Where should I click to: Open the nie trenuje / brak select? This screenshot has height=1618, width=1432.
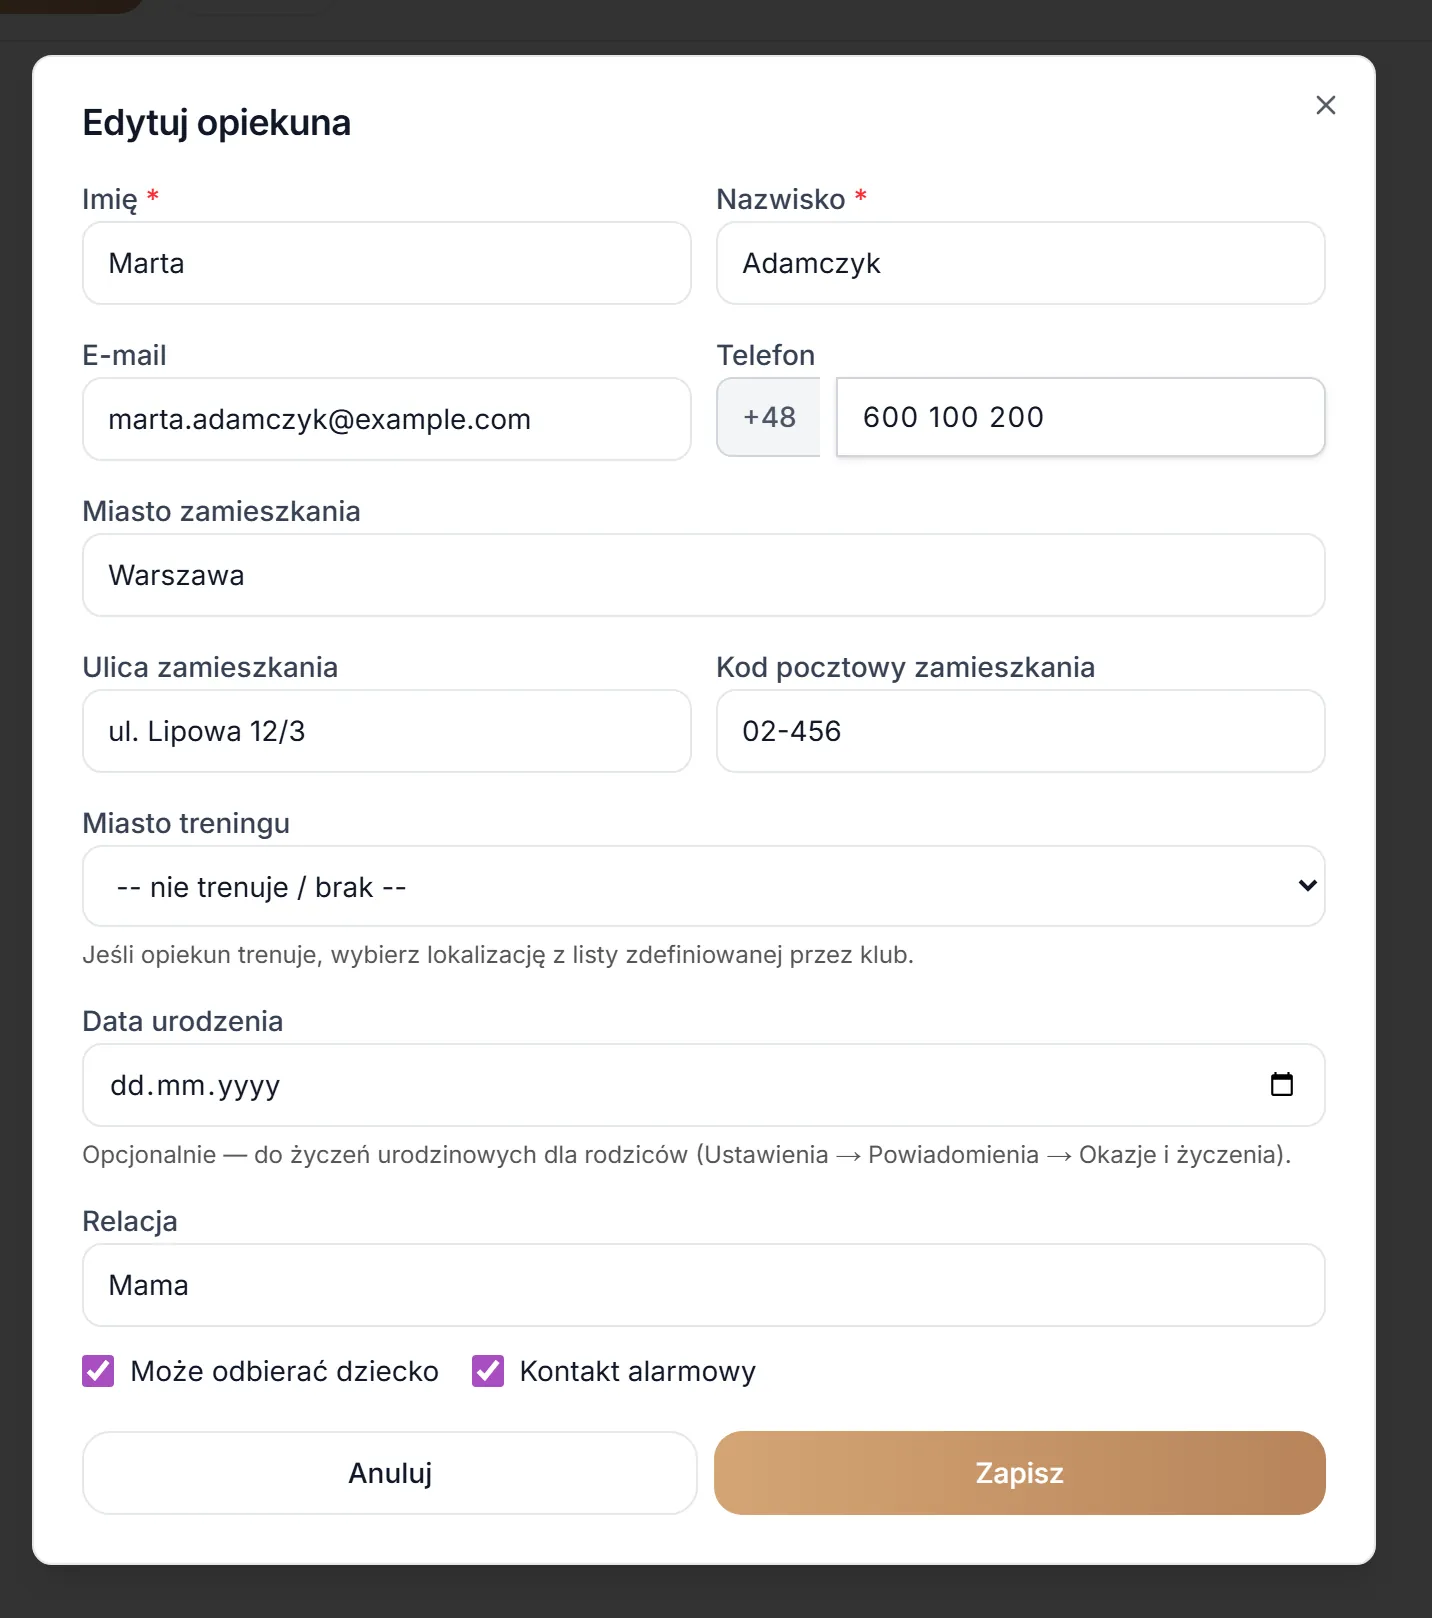coord(704,886)
